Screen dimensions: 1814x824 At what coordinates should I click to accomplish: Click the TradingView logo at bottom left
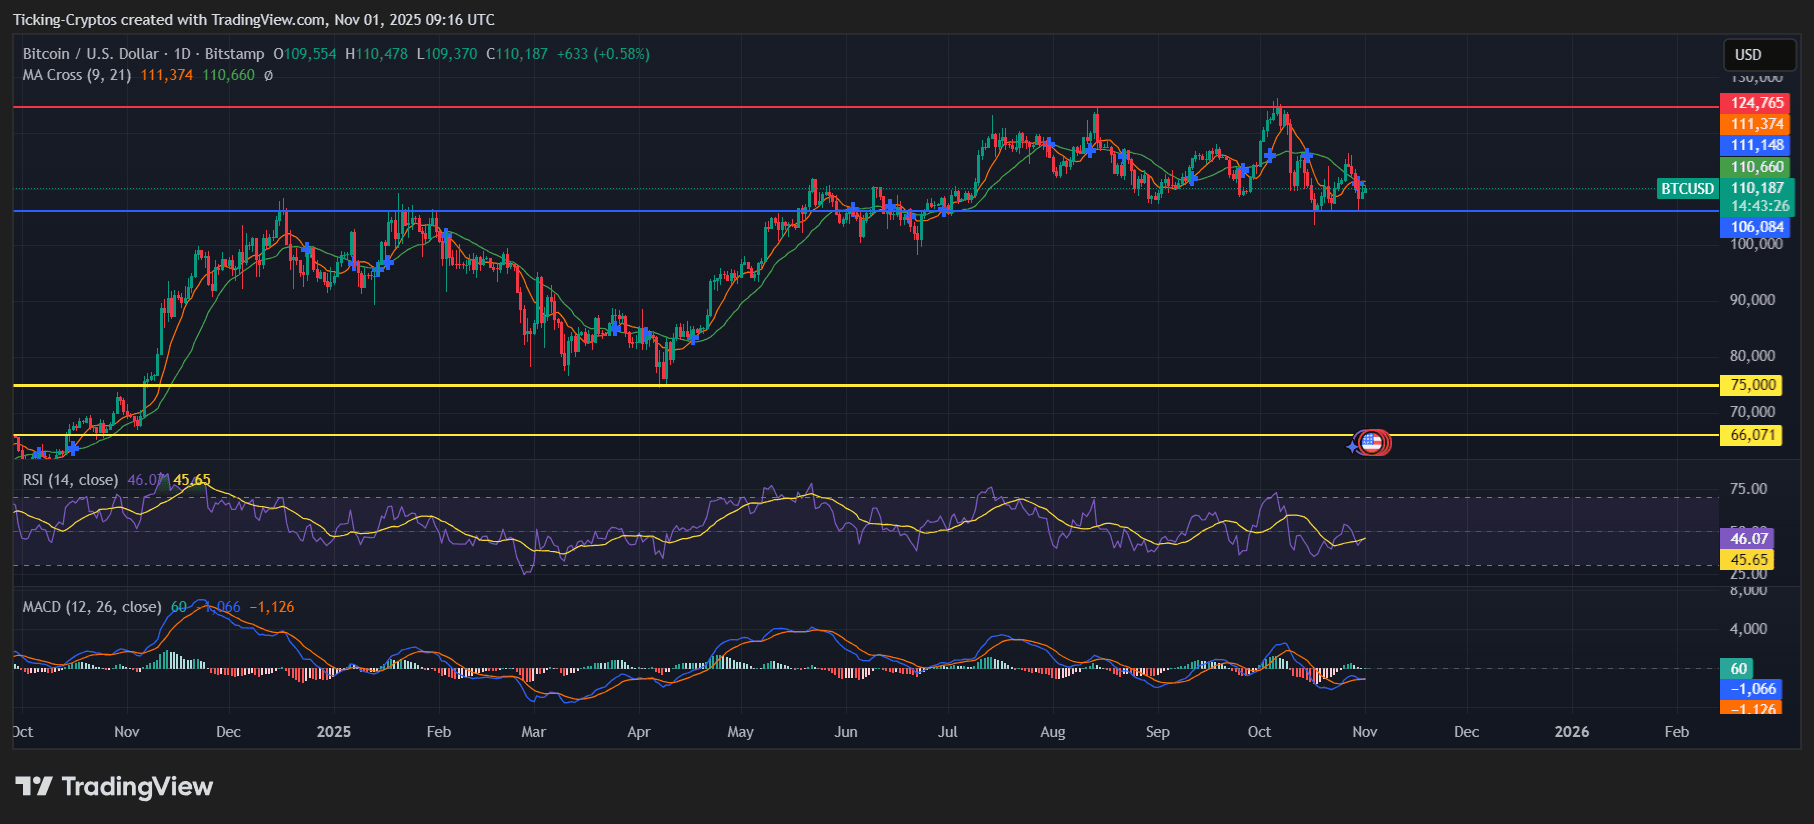114,787
